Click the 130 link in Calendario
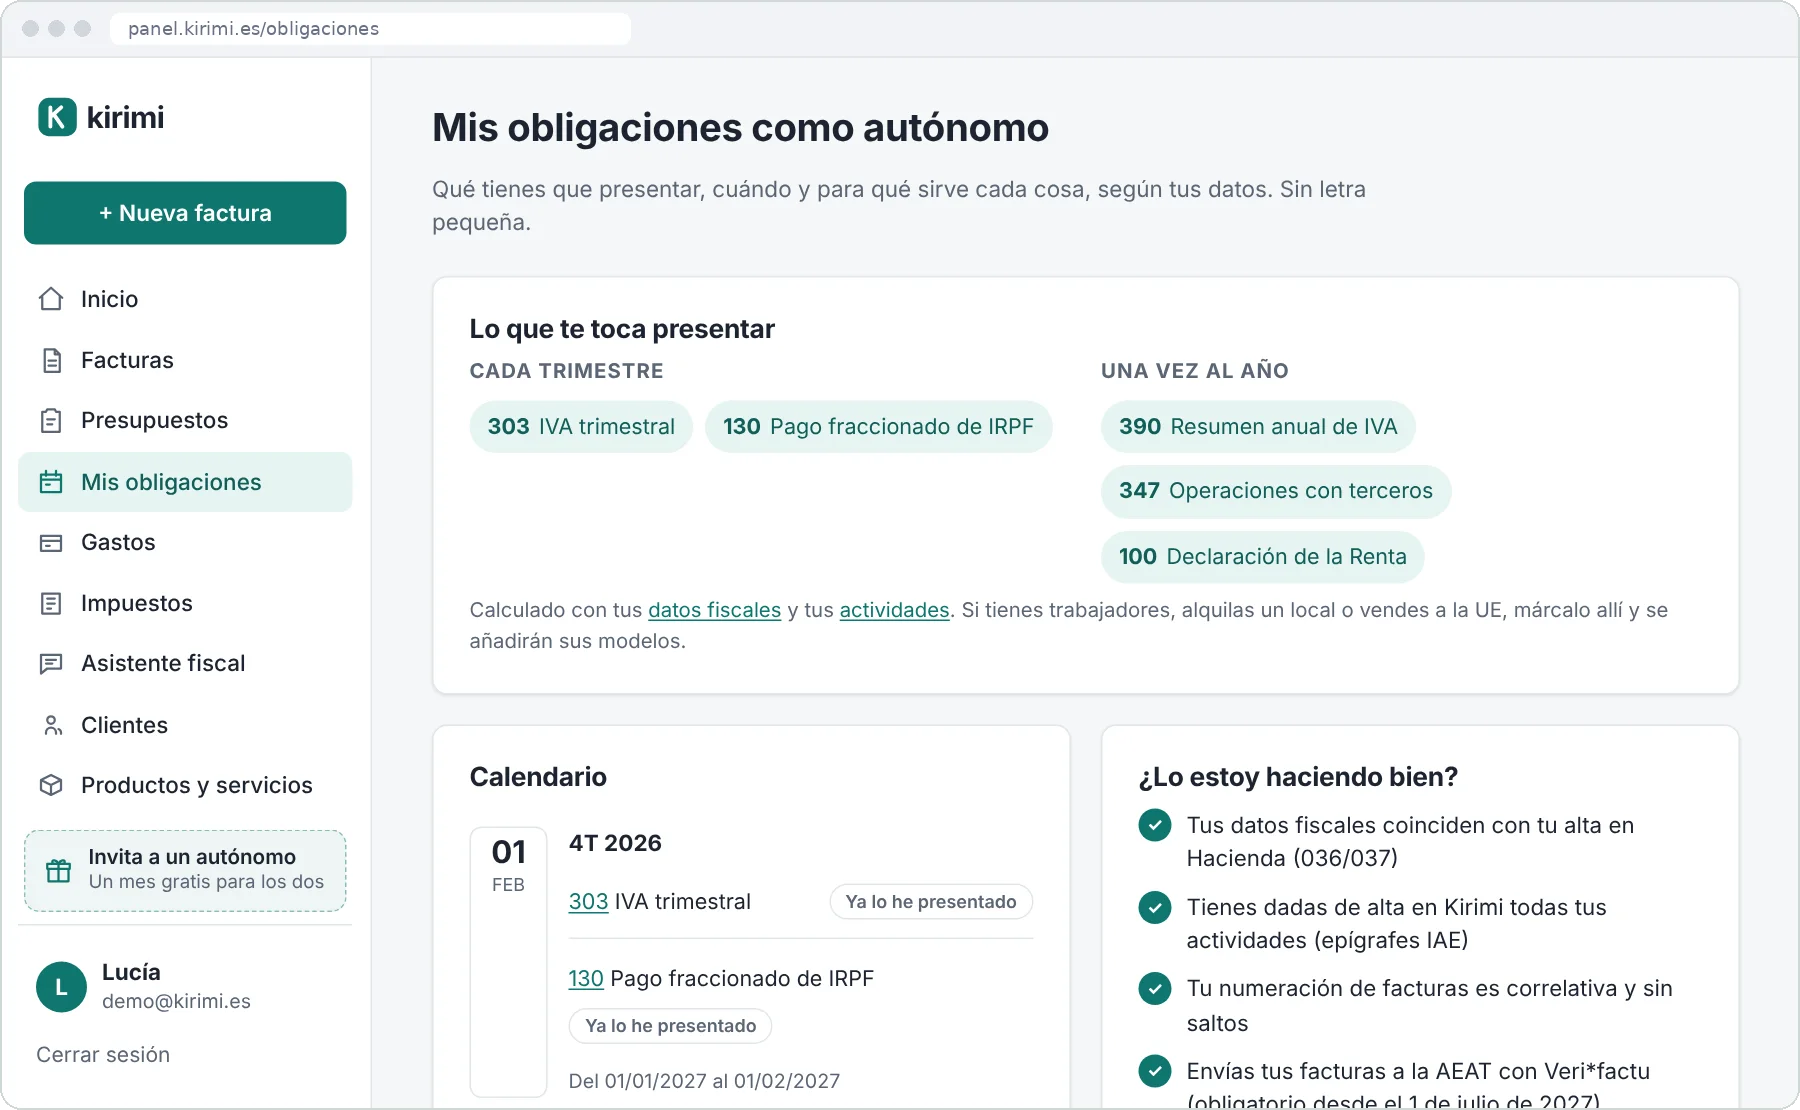 click(x=586, y=979)
